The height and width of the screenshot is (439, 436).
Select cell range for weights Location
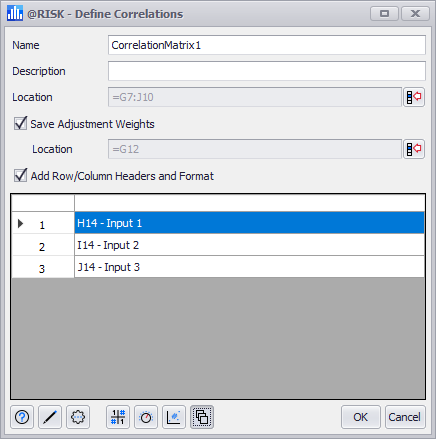[414, 149]
